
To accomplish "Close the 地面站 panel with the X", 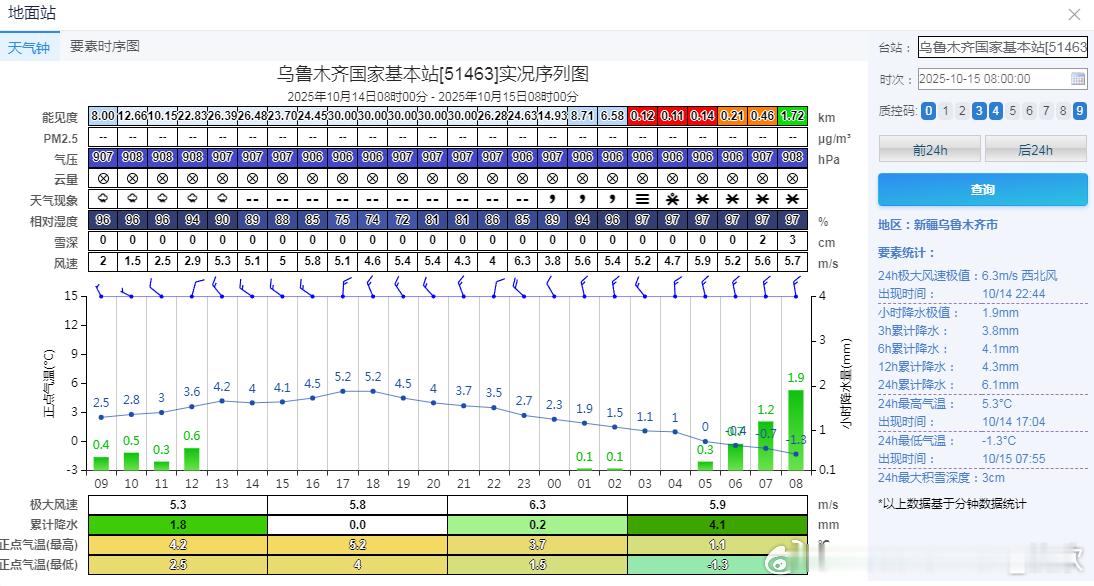I will 1074,15.
